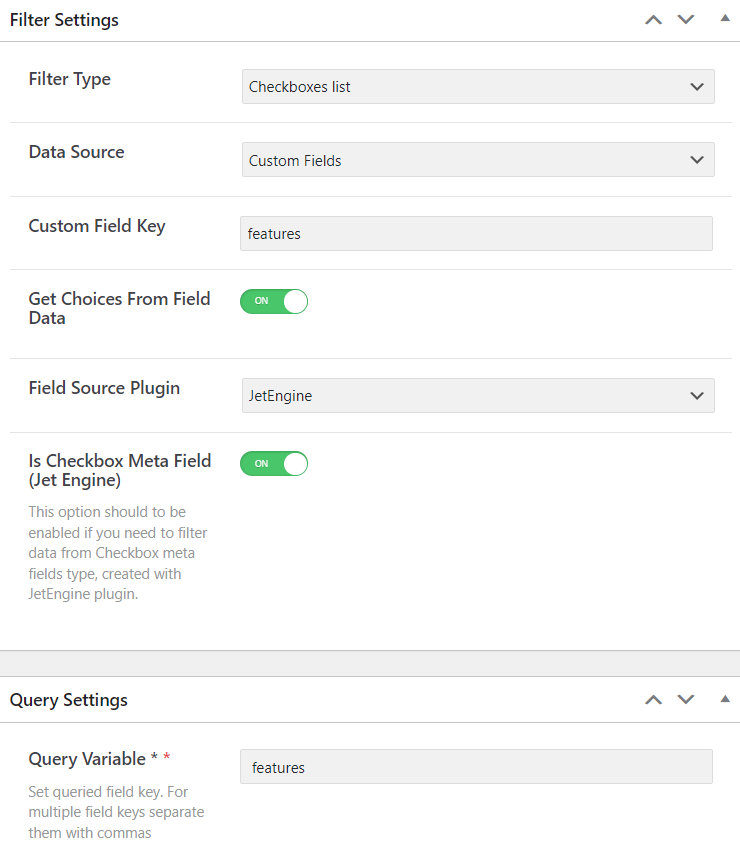Click the Field Source Plugin label
This screenshot has height=860, width=740.
(104, 388)
